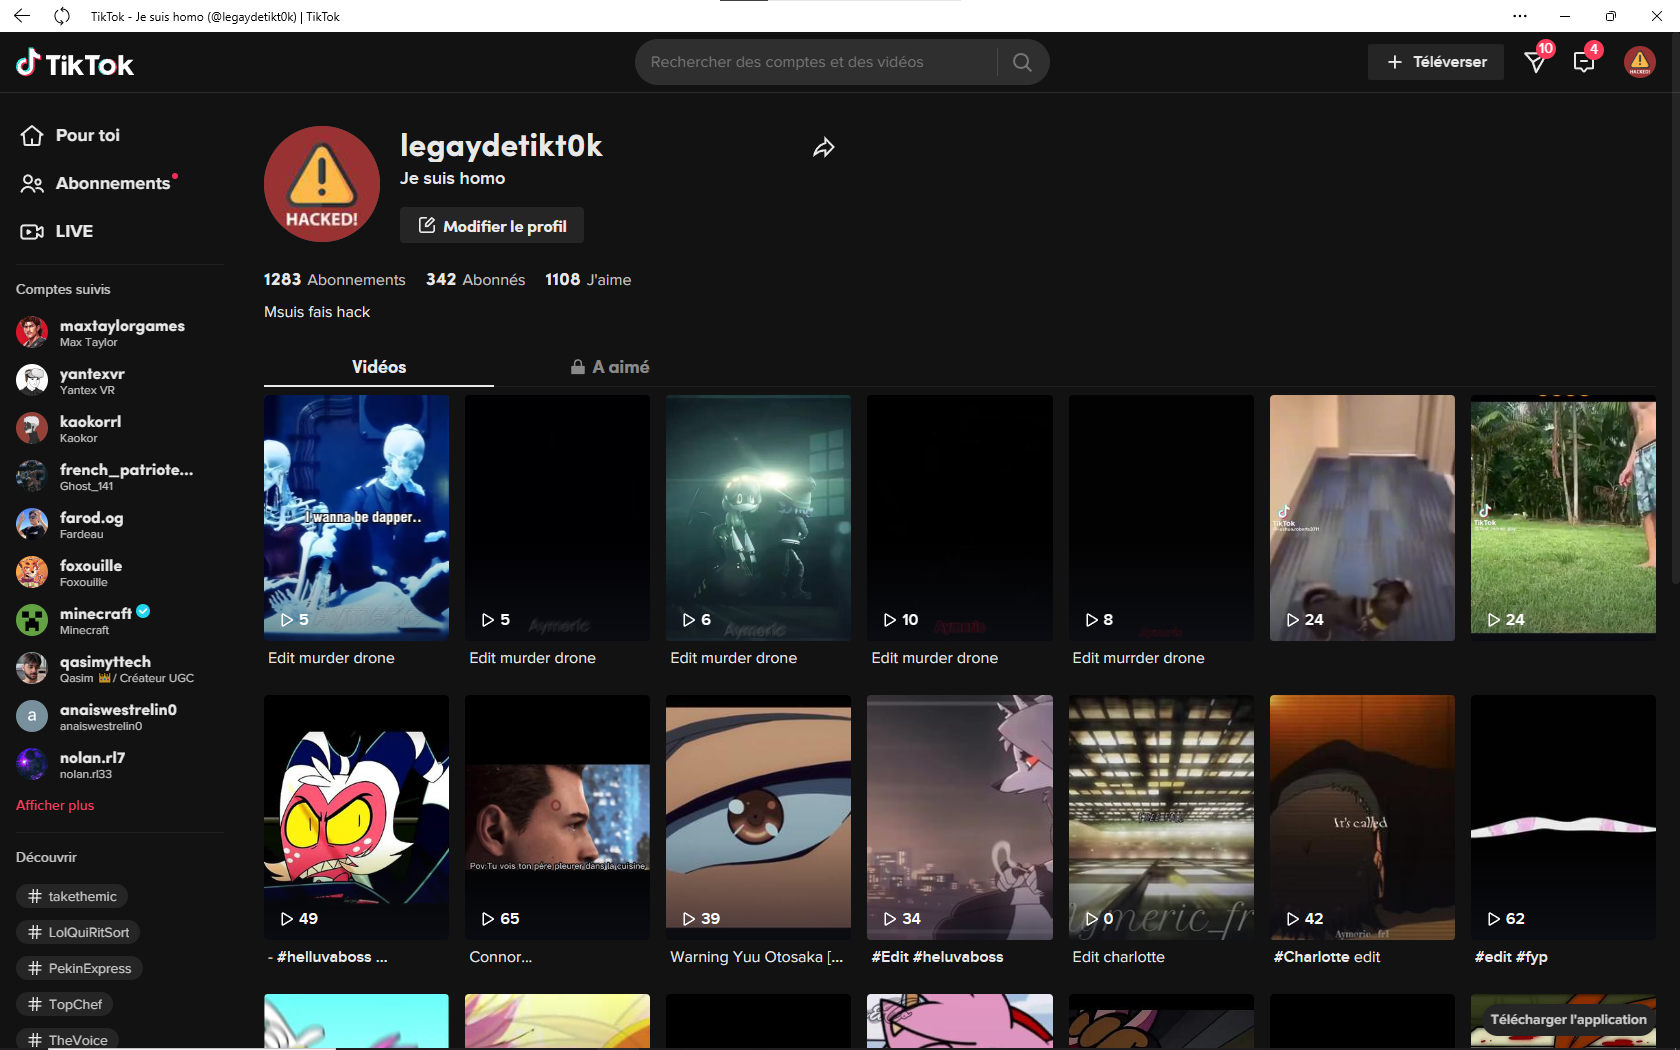Click the 1283 Abonnements count
Screen dimensions: 1680x1050
[335, 280]
